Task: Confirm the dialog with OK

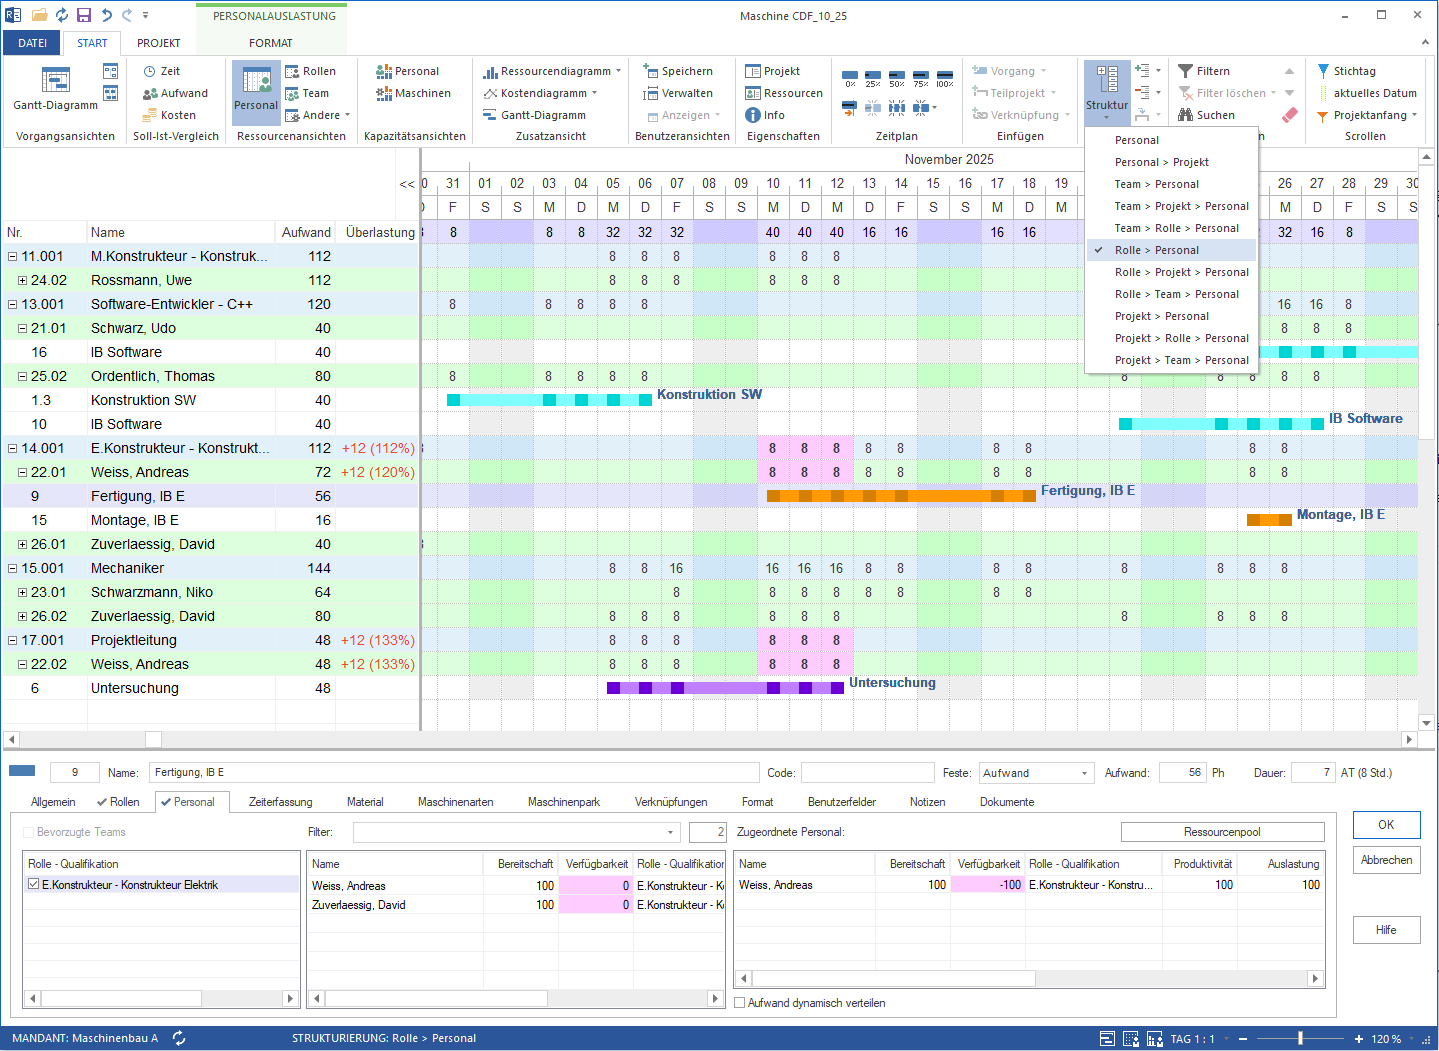Action: (x=1385, y=824)
